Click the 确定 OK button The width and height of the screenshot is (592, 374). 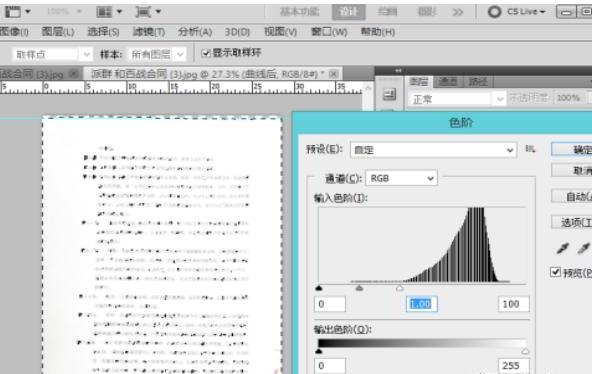(572, 149)
